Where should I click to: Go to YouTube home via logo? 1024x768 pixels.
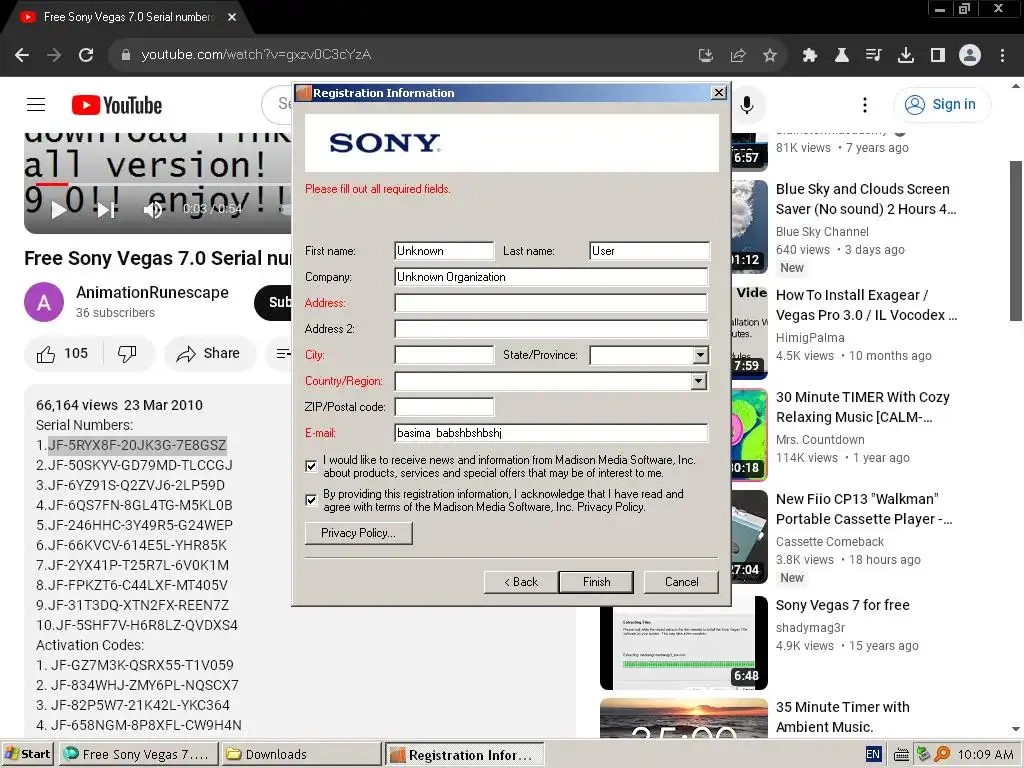pyautogui.click(x=117, y=105)
